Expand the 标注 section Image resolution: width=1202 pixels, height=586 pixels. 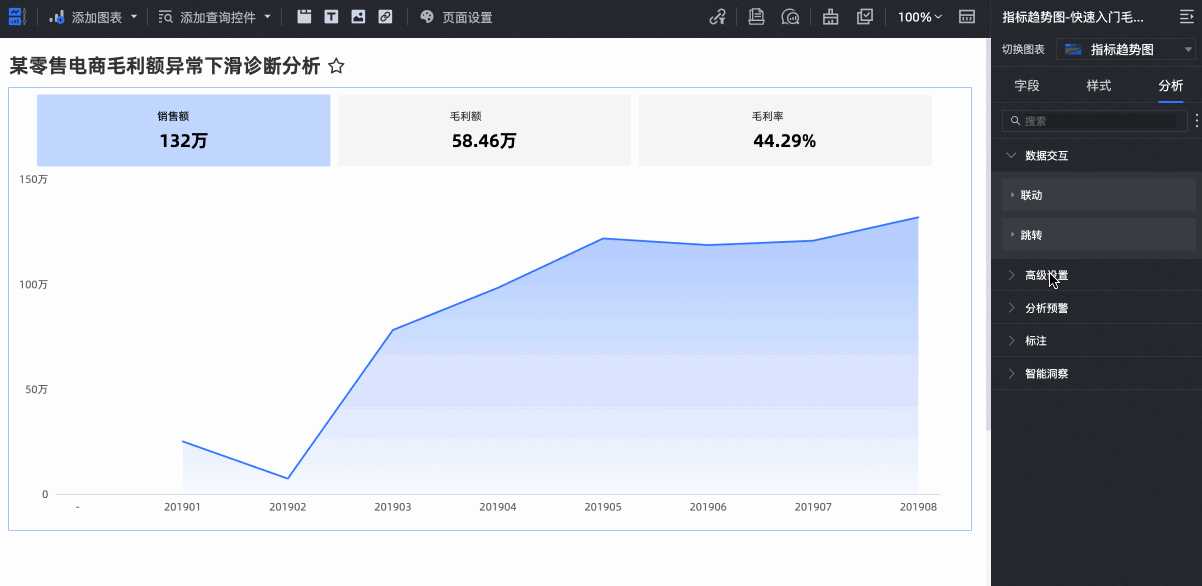[1096, 341]
